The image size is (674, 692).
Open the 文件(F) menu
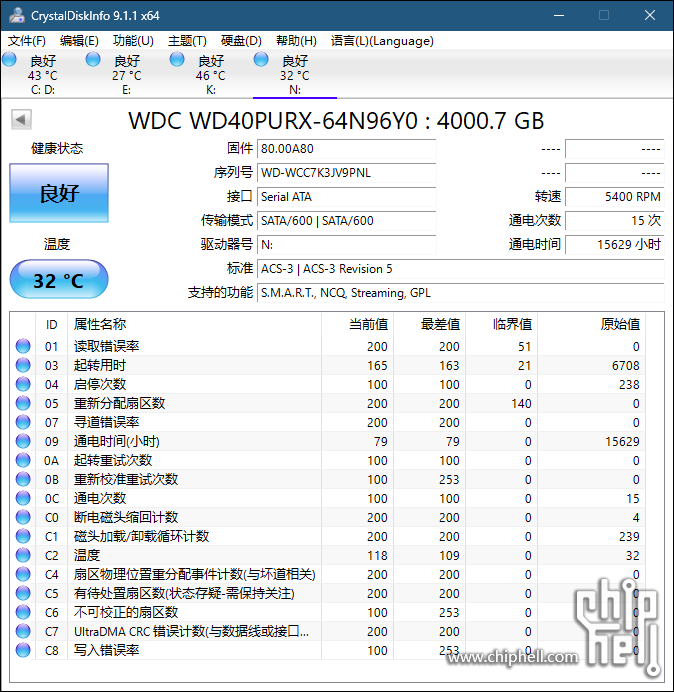click(x=27, y=41)
